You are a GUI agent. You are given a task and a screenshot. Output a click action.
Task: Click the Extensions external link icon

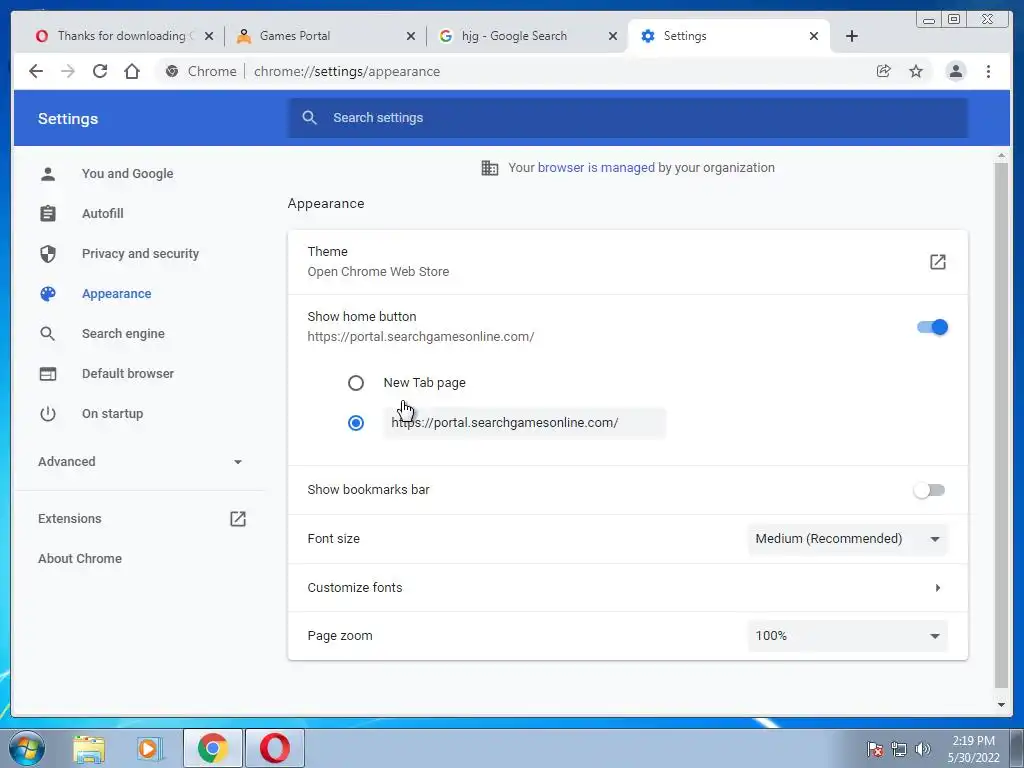pos(238,519)
